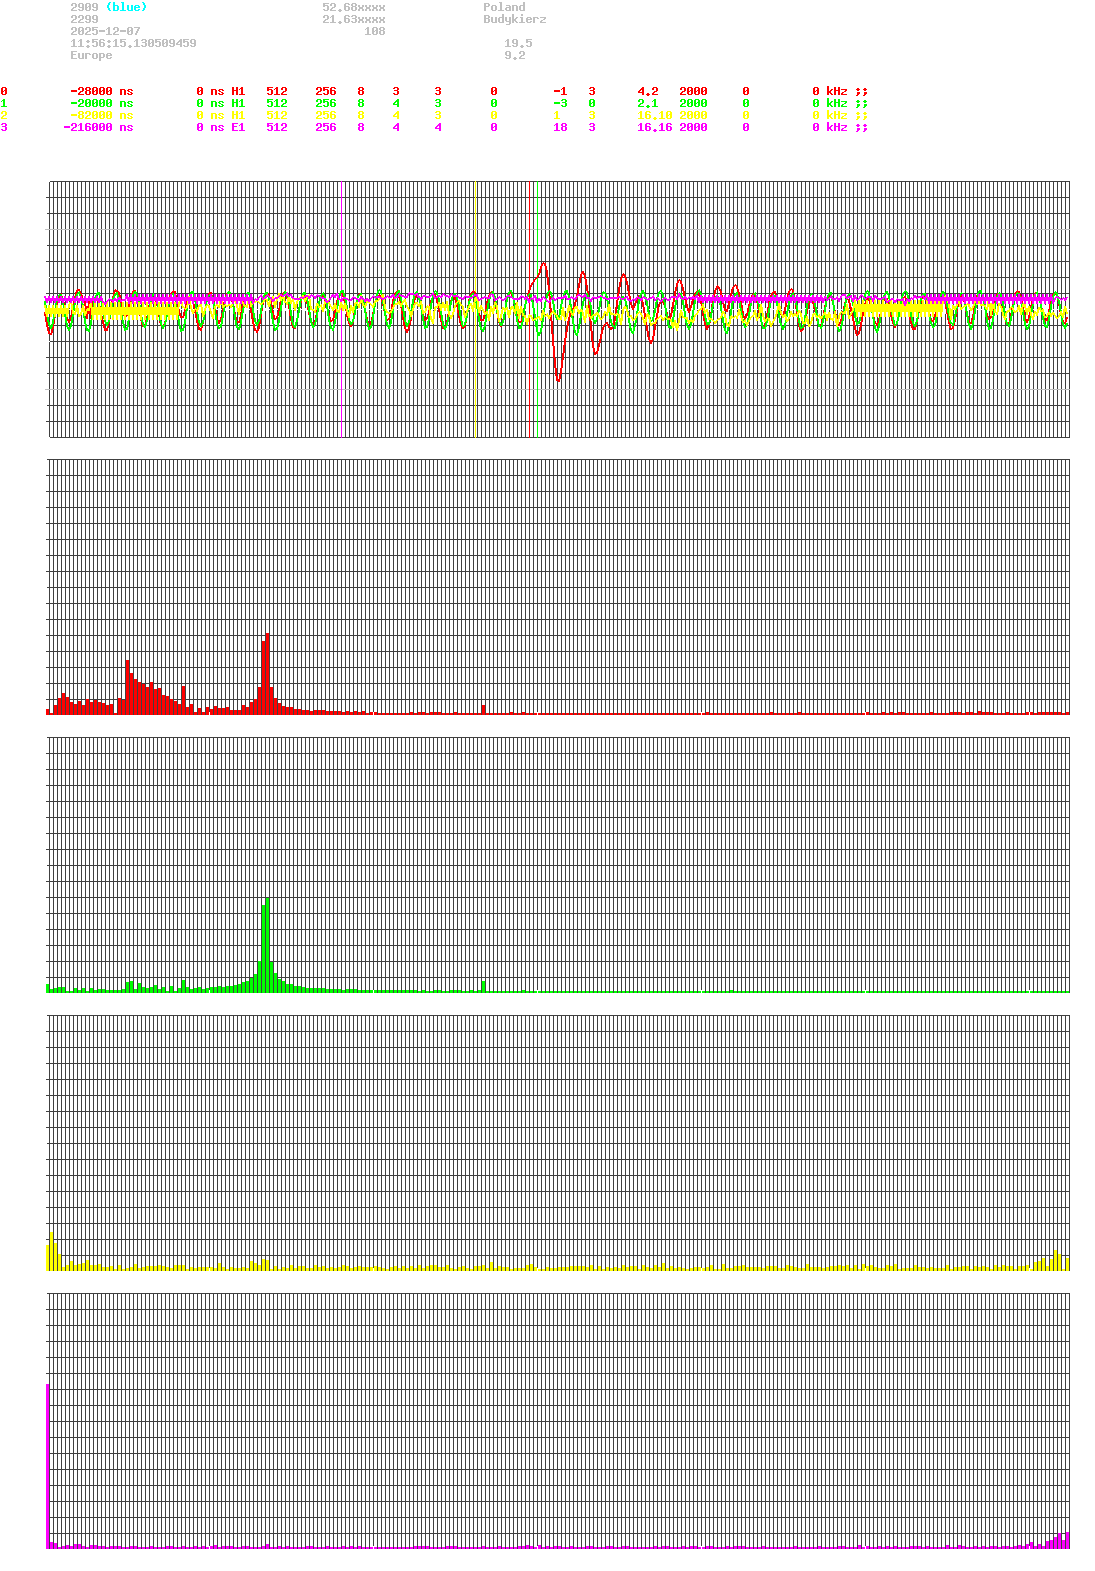This screenshot has height=1571, width=1095.
Task: Click the 'Budykierz' location text
Action: pyautogui.click(x=515, y=19)
